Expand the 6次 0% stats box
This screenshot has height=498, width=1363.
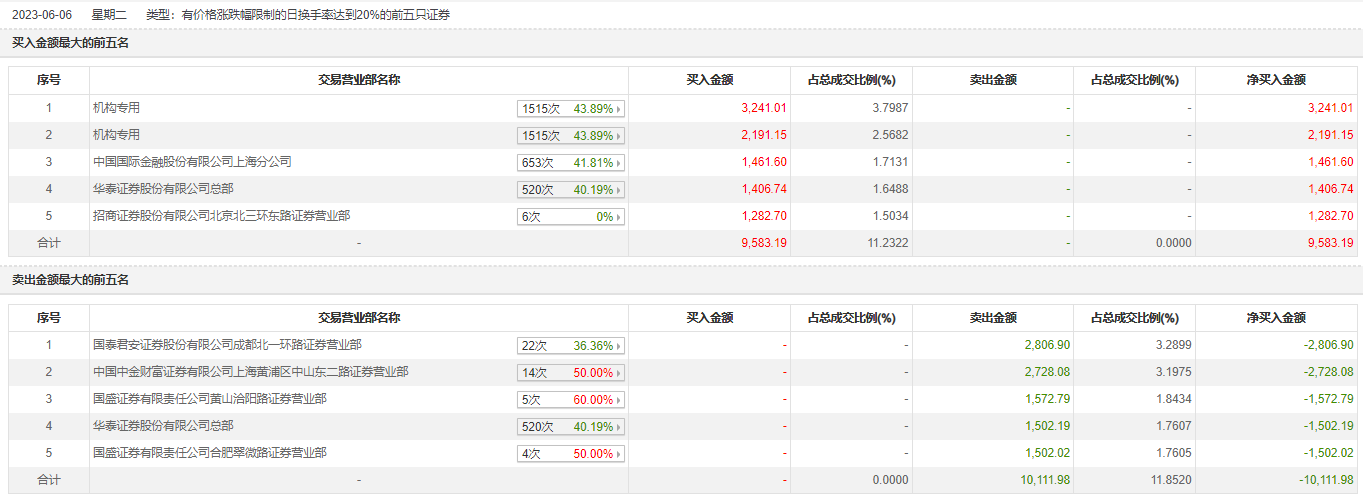[571, 217]
